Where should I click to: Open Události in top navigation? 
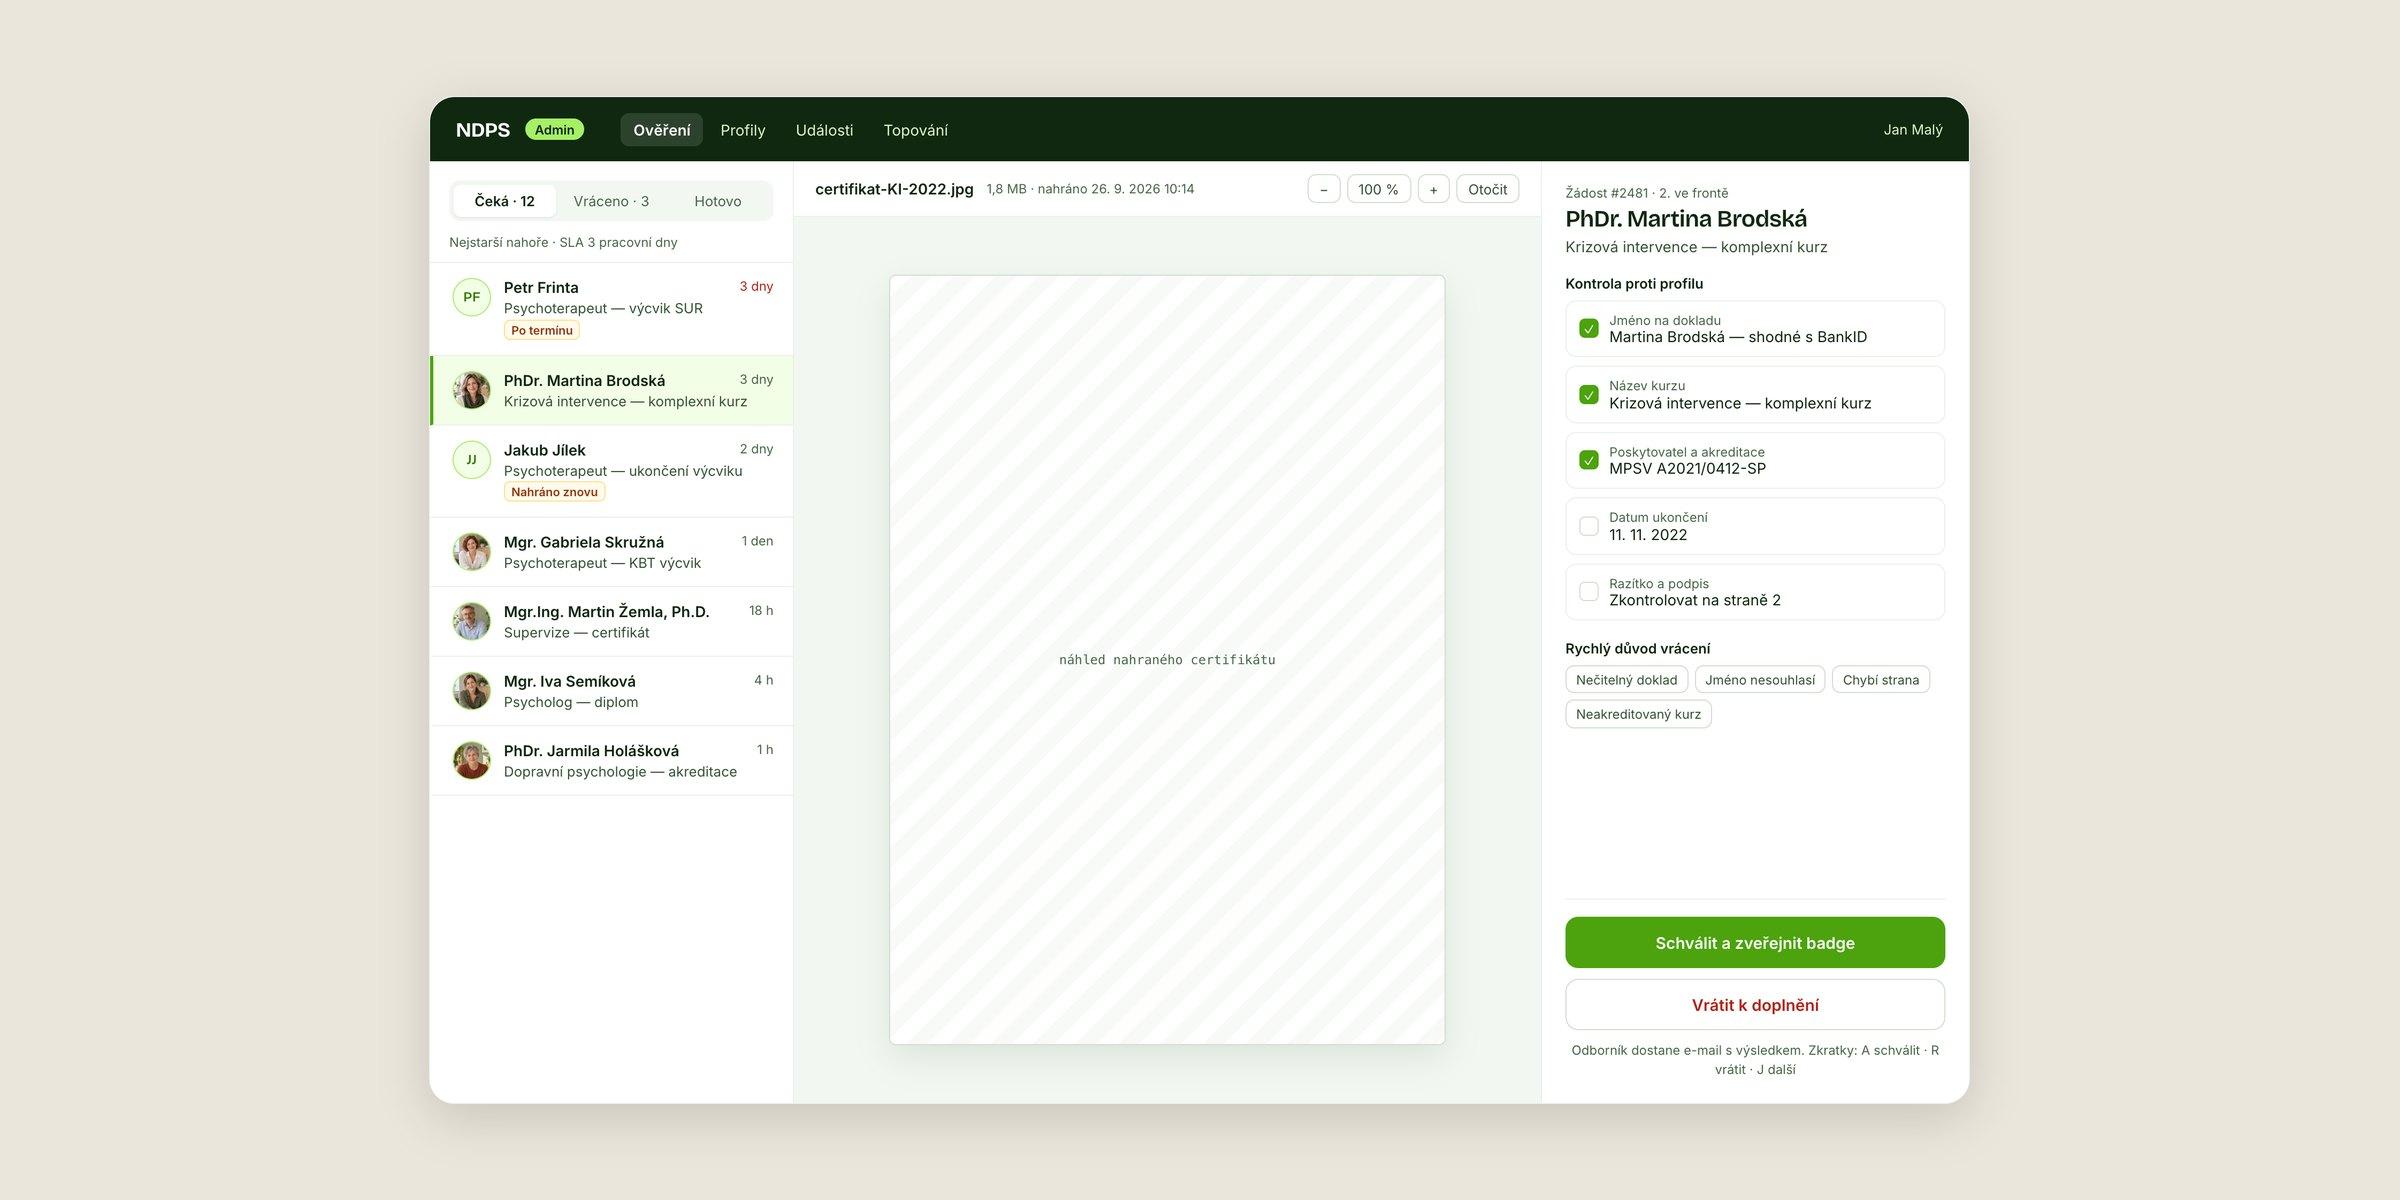(x=824, y=130)
